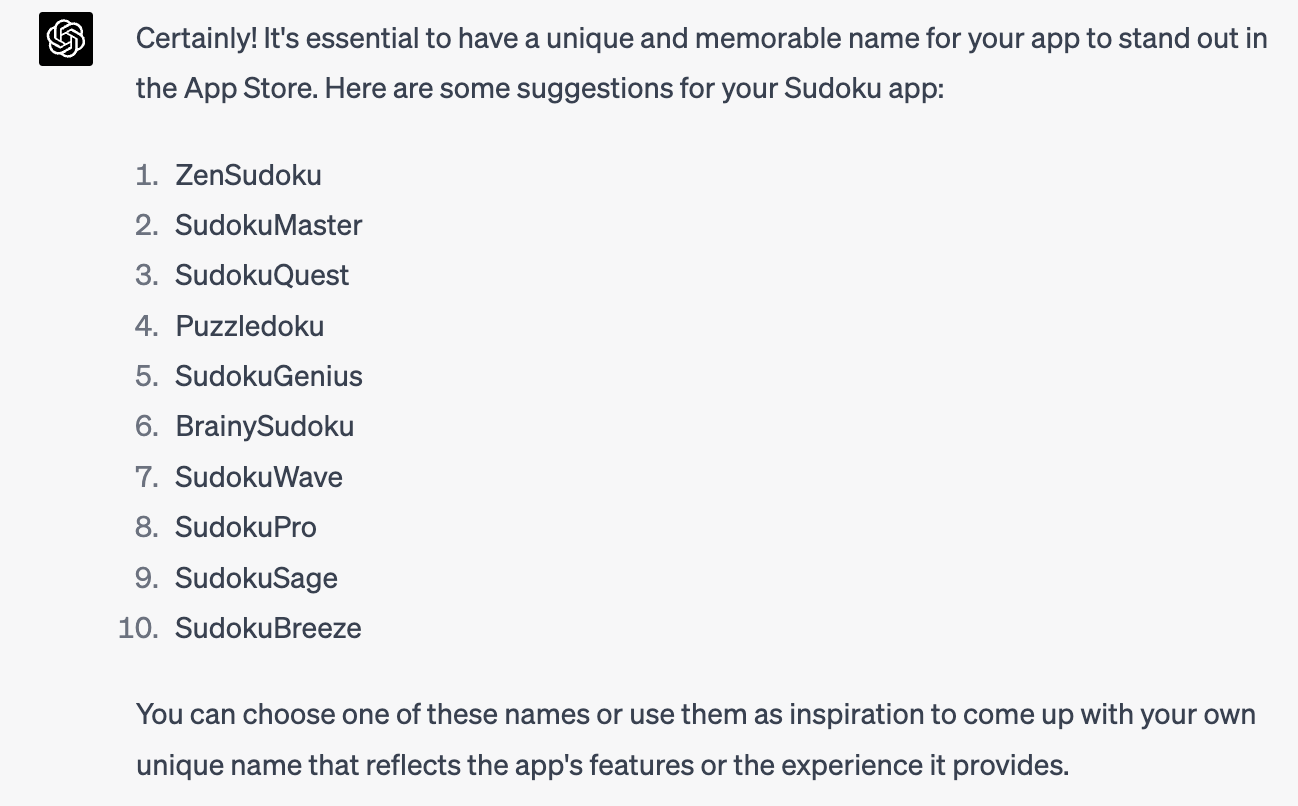Click the SudokuSage list item
The height and width of the screenshot is (806, 1298).
coord(256,578)
